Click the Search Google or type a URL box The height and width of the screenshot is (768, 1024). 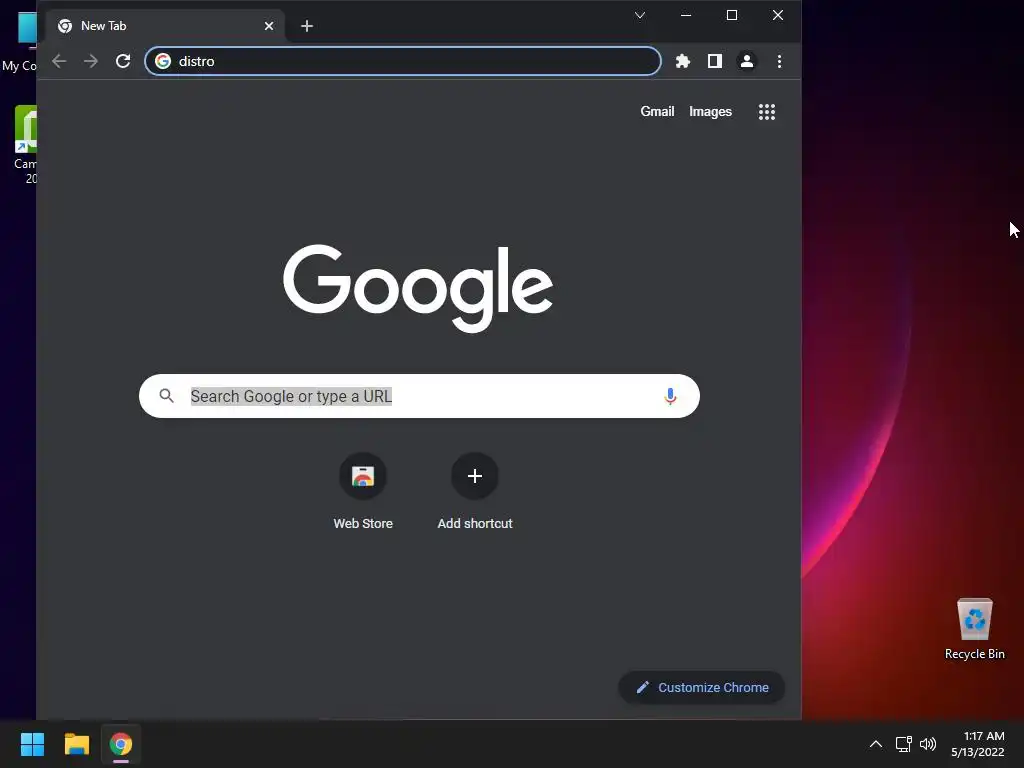(419, 396)
